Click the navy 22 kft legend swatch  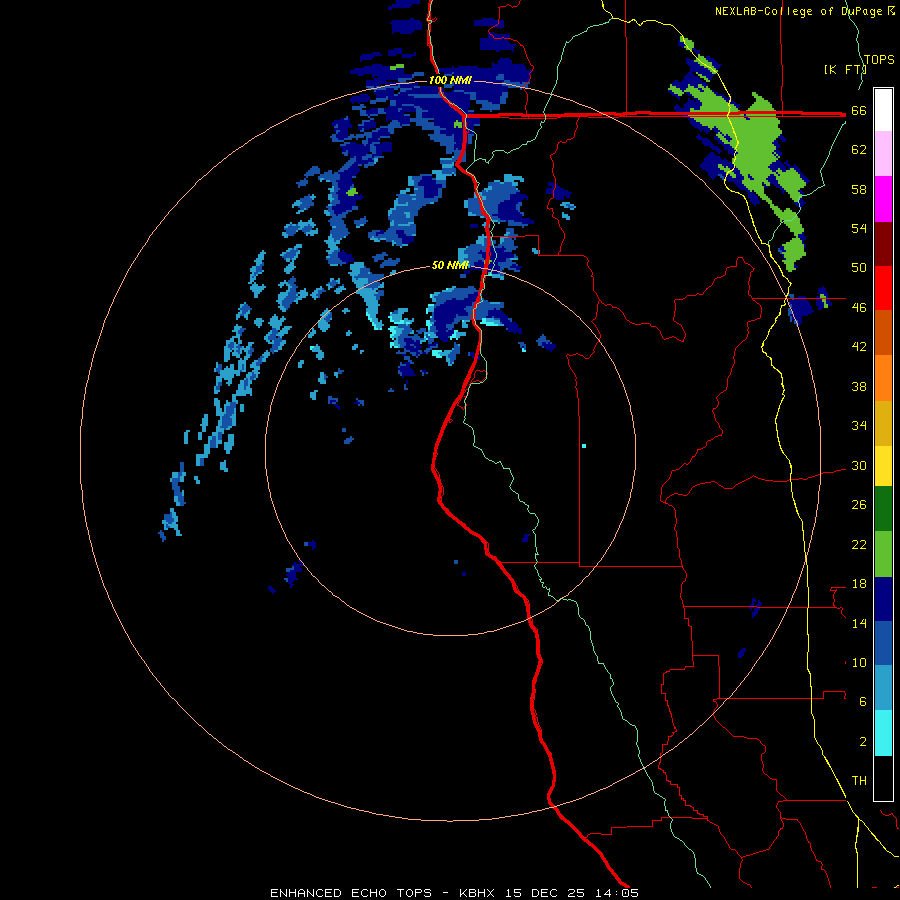pyautogui.click(x=883, y=599)
